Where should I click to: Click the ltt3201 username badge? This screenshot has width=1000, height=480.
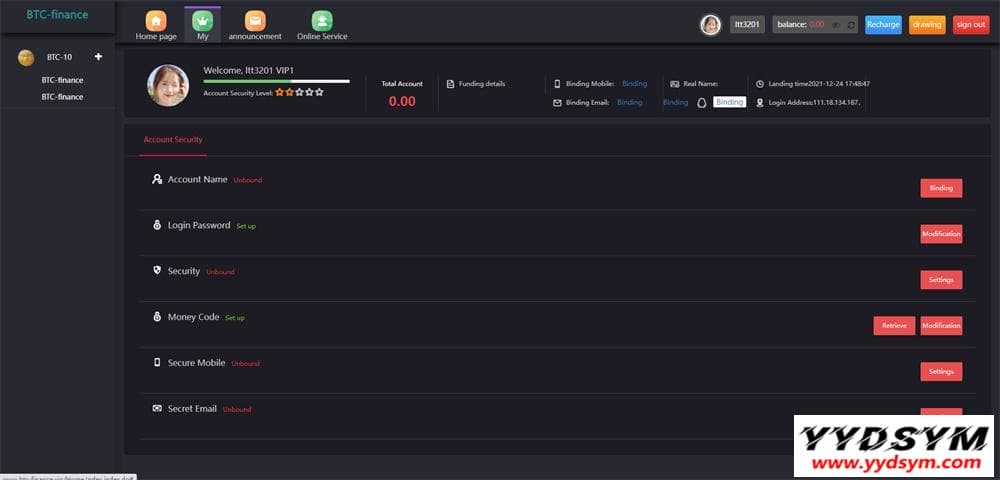pos(747,25)
